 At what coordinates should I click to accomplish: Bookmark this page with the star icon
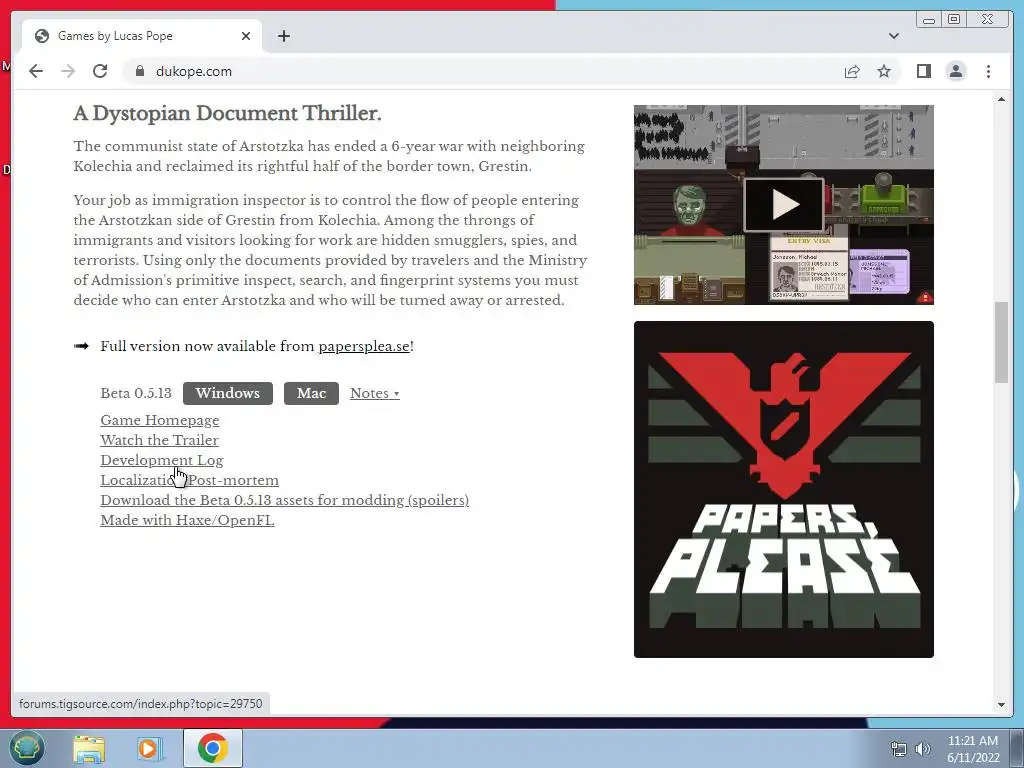[x=884, y=71]
